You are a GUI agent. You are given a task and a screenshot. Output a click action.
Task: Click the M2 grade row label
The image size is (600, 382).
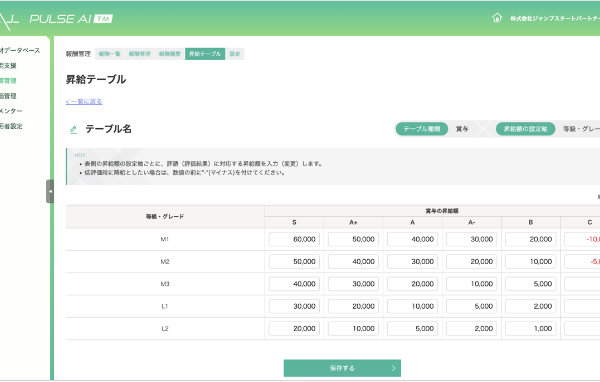tap(165, 262)
